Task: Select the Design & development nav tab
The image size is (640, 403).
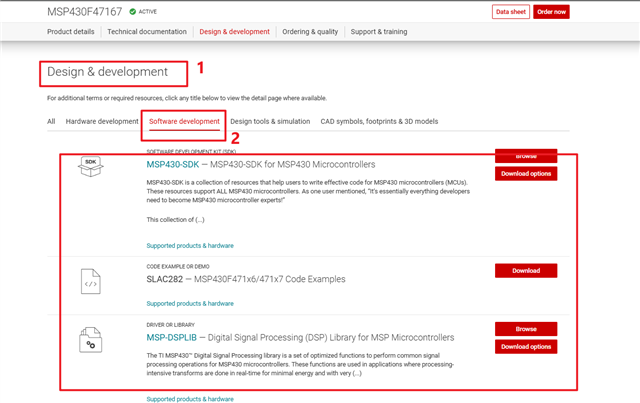Action: coord(234,31)
